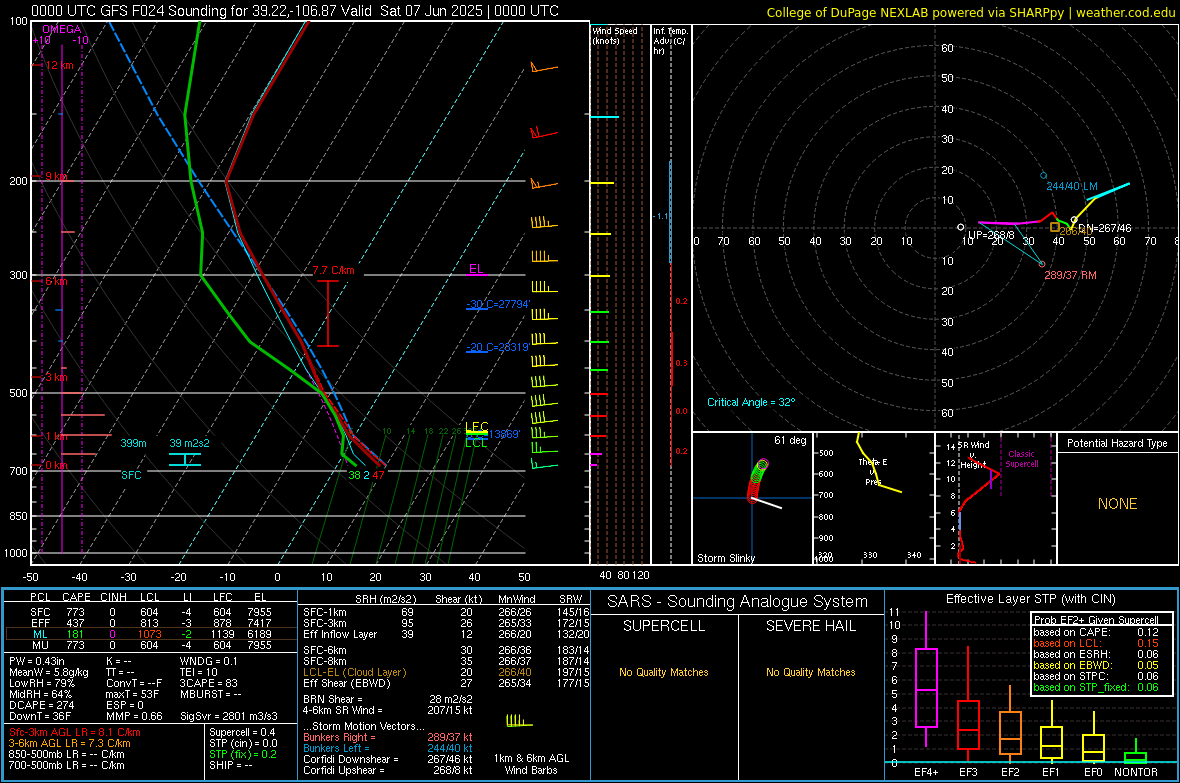1180x783 pixels.
Task: Click the MeanW = 5.8g/kg value
Action: [49, 672]
